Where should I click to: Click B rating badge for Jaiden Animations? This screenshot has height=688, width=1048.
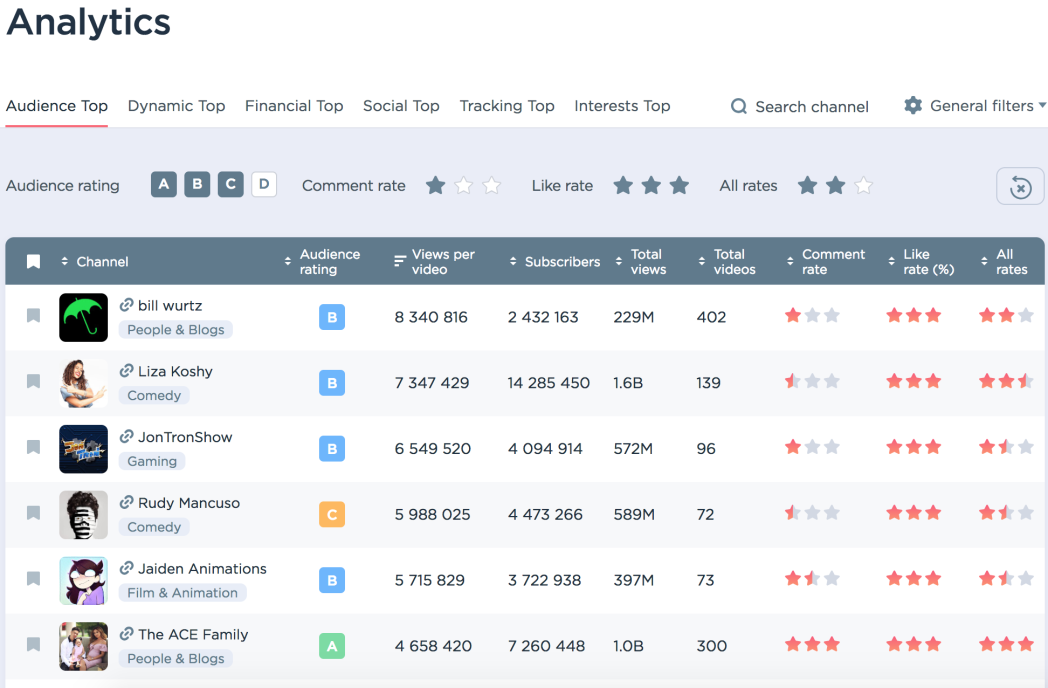(x=332, y=580)
